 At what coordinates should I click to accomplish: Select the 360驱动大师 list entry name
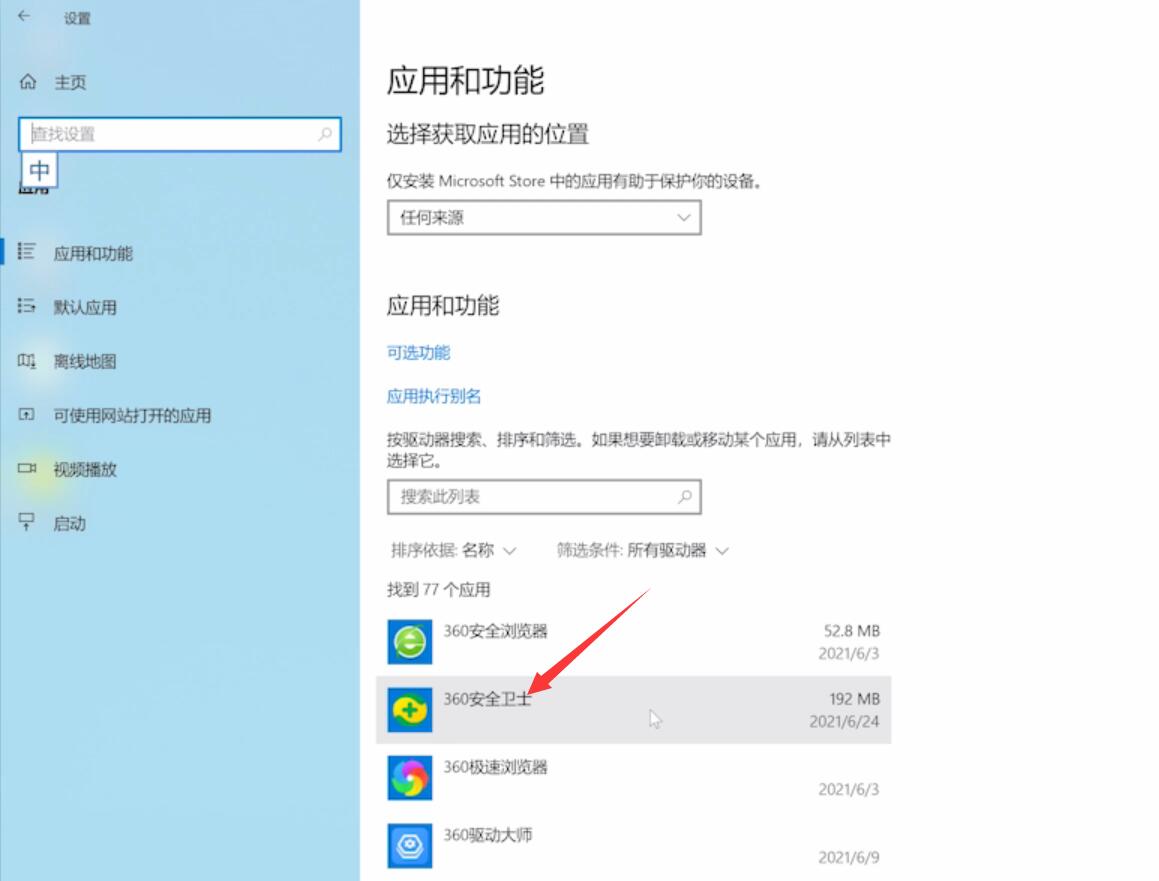(488, 835)
